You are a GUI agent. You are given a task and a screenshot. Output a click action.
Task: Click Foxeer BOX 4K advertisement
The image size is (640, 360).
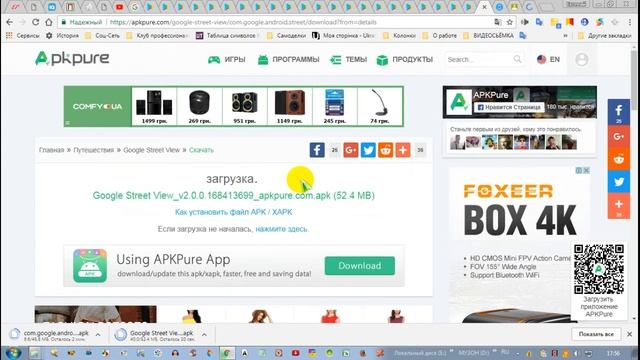click(x=519, y=245)
